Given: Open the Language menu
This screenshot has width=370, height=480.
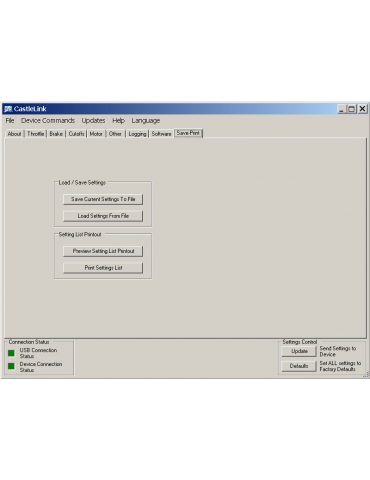Looking at the screenshot, I should (x=146, y=121).
